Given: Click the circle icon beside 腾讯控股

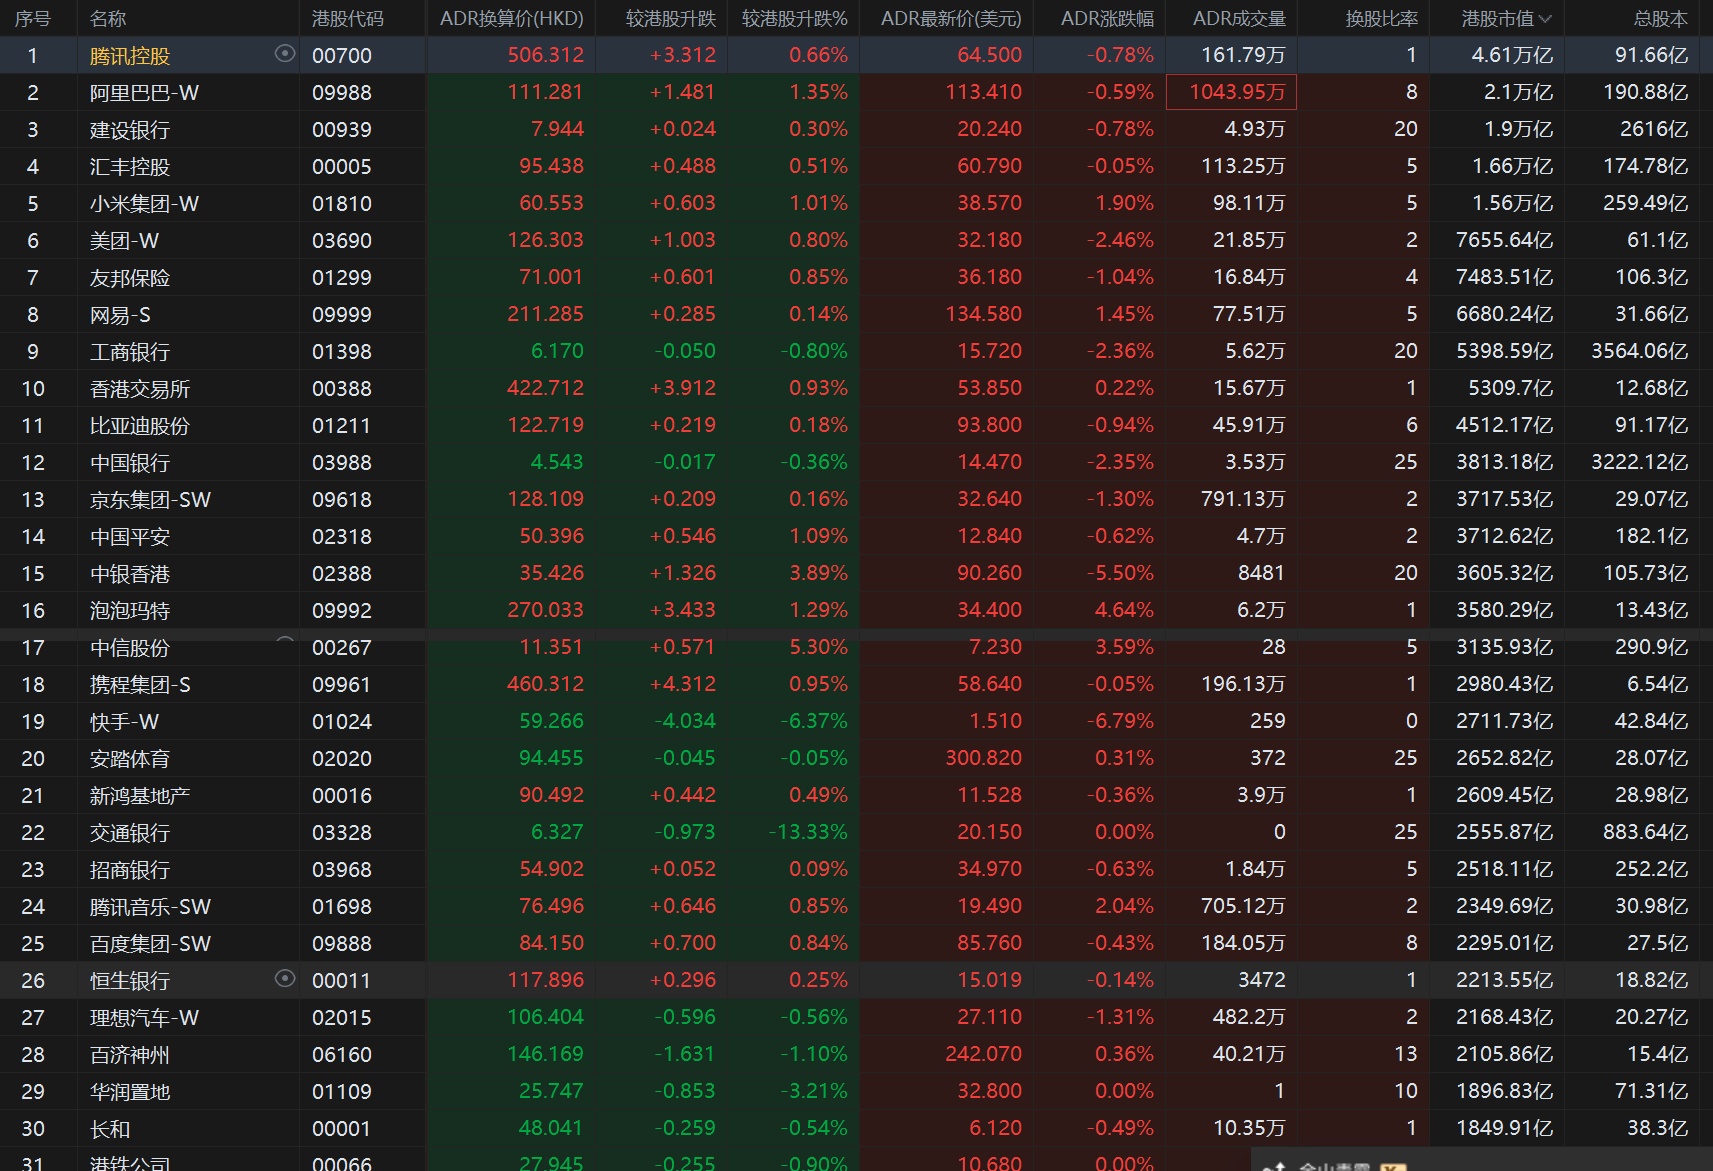Looking at the screenshot, I should pos(285,54).
